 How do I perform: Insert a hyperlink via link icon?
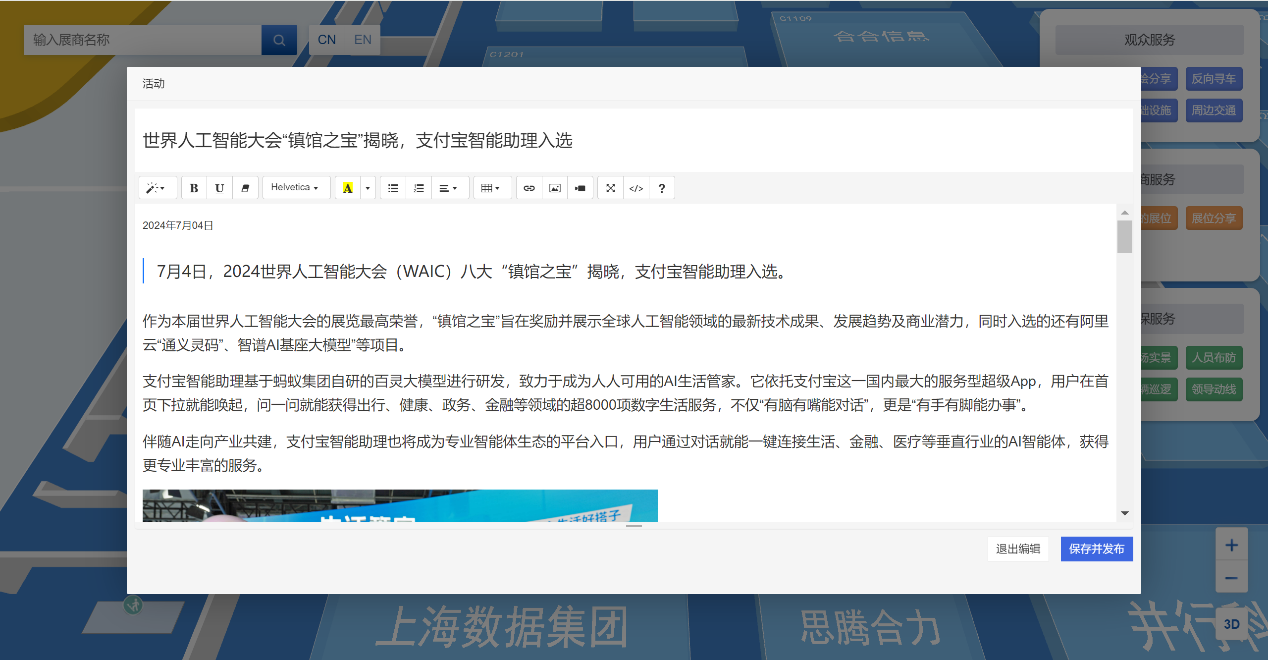[x=529, y=188]
